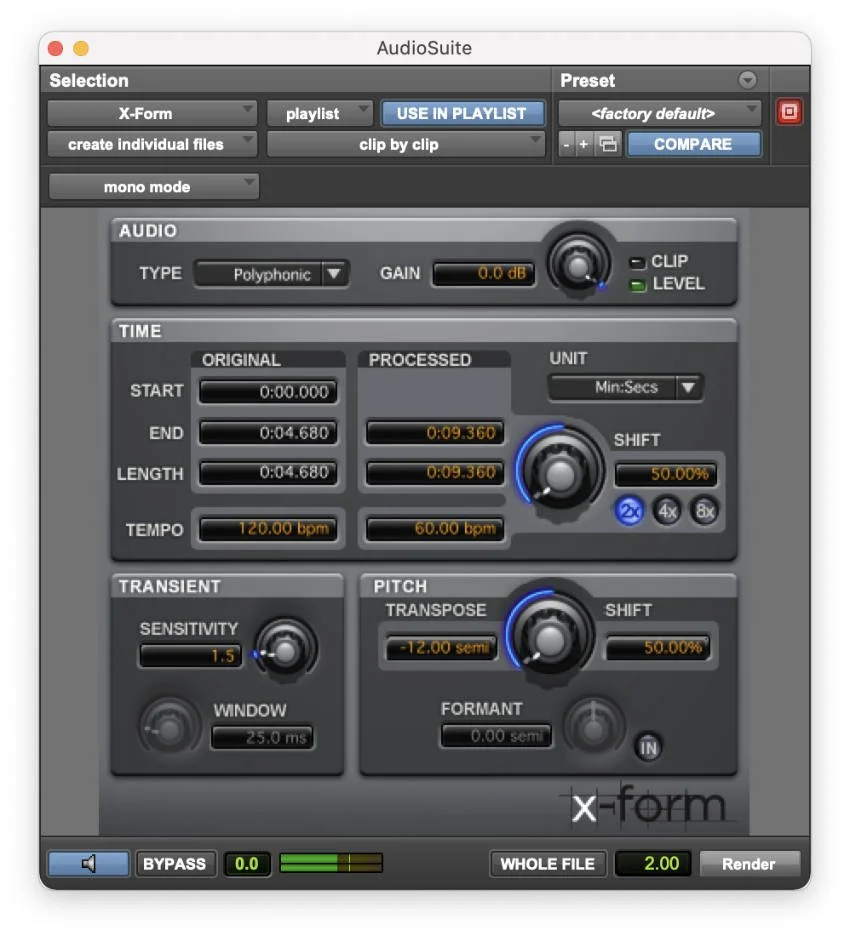
Task: Toggle the COMPARE button
Action: [x=694, y=144]
